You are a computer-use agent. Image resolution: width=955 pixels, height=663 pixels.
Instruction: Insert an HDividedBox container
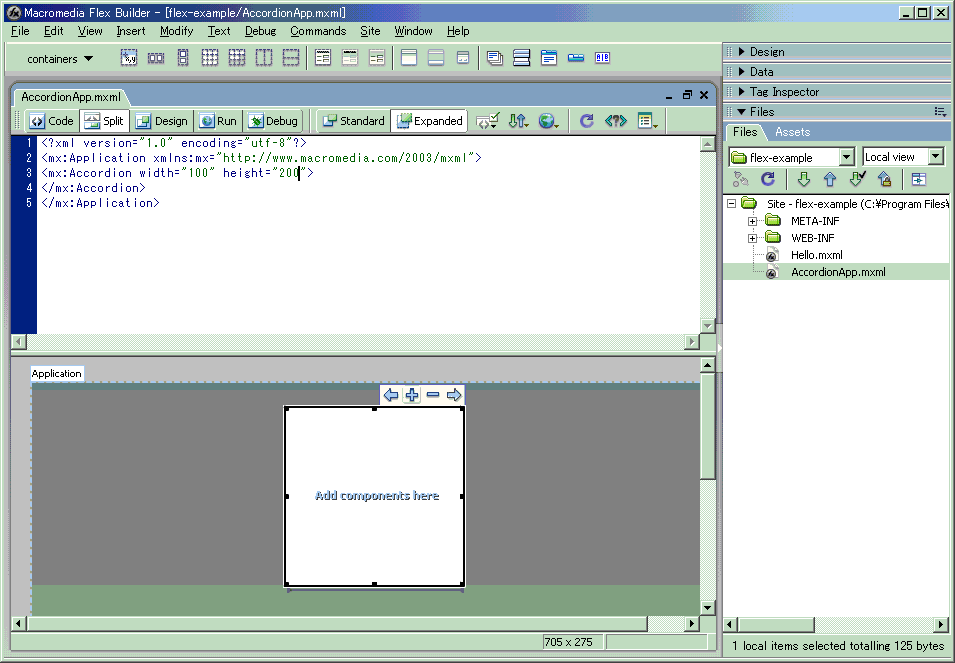point(264,58)
